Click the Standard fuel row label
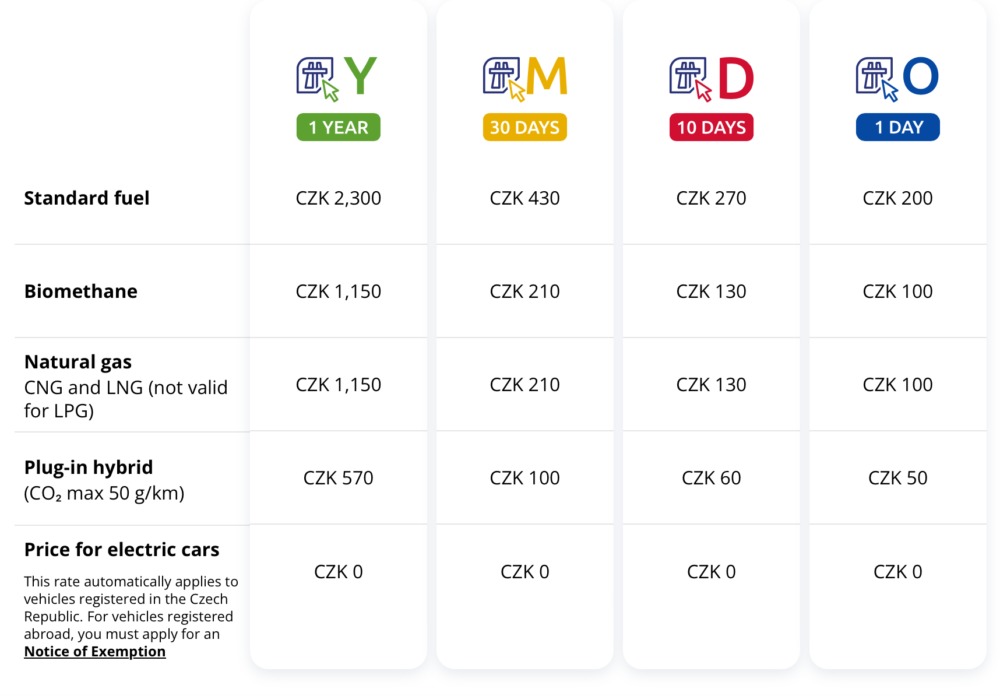1000x696 pixels. coord(87,198)
